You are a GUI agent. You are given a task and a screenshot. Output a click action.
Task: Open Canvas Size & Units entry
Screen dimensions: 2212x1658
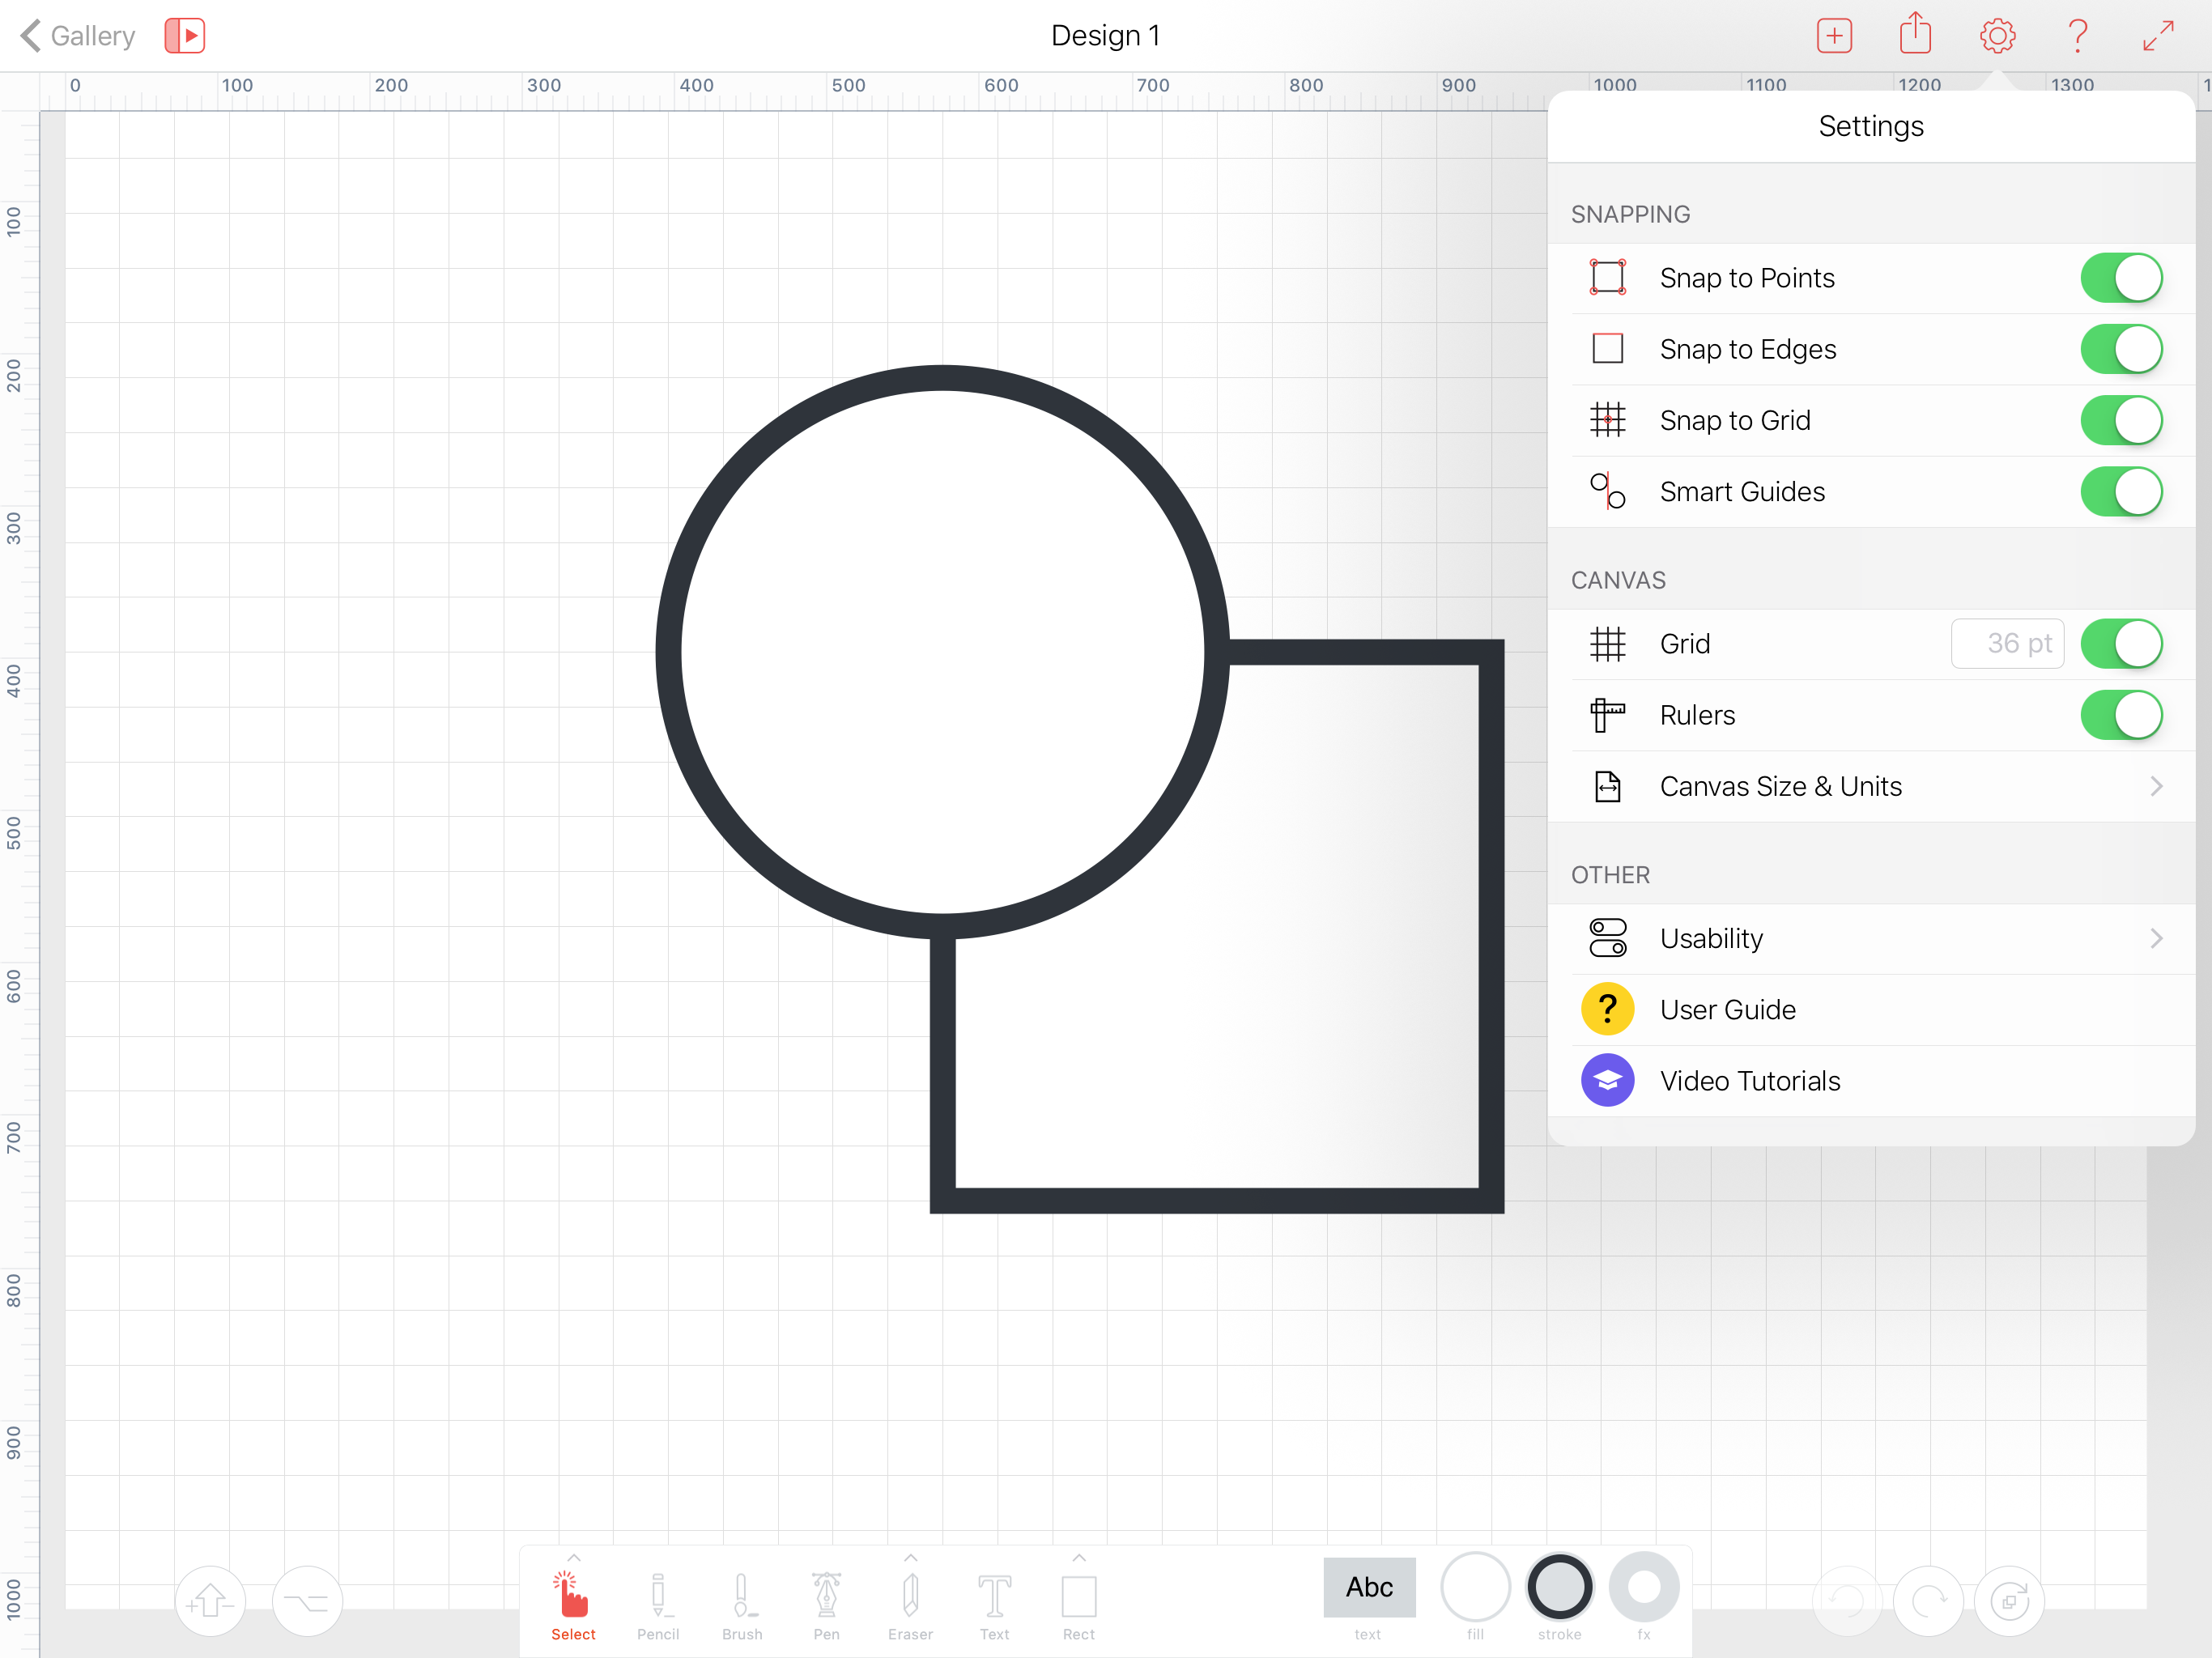coord(1870,786)
